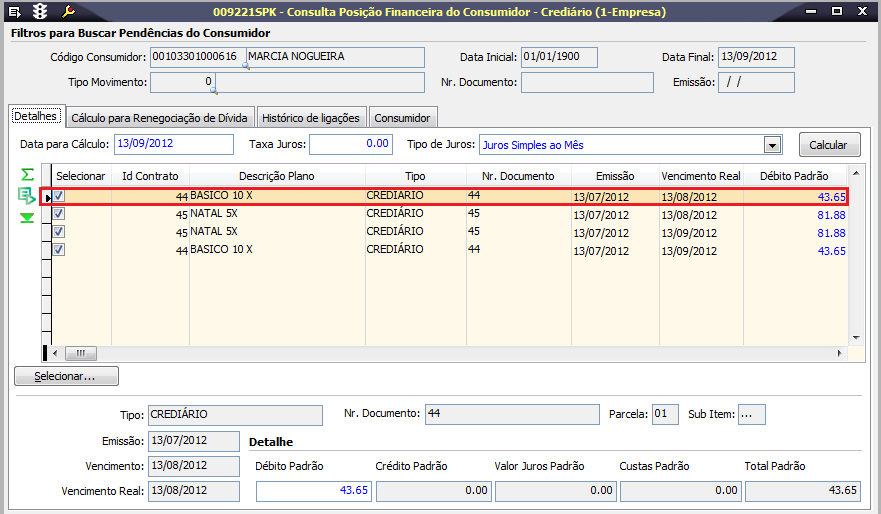Screen dimensions: 881x514
Task: Maximize the Consulta Posição Financeira window
Action: pos(837,11)
